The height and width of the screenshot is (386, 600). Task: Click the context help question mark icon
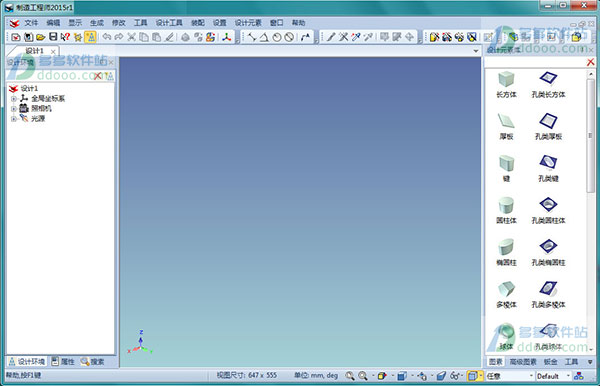[x=65, y=37]
